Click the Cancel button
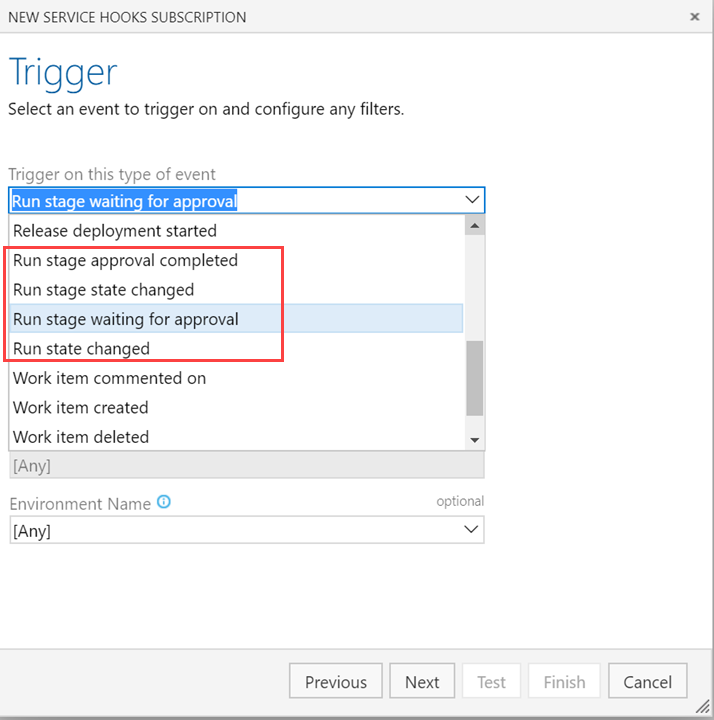Screen dimensions: 714x720 (x=647, y=682)
